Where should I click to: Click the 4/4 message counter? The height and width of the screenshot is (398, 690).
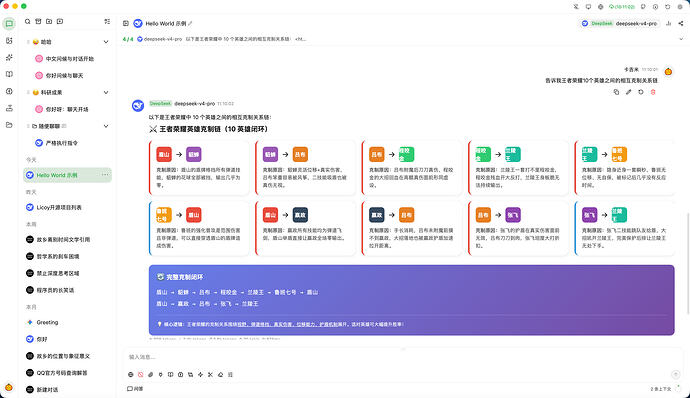pyautogui.click(x=128, y=39)
